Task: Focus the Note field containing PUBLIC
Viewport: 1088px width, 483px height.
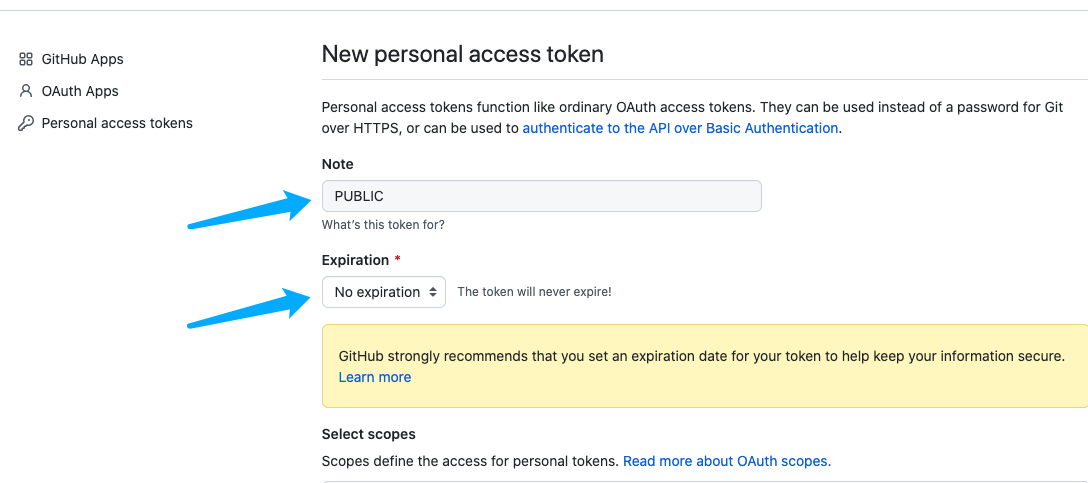Action: [542, 196]
